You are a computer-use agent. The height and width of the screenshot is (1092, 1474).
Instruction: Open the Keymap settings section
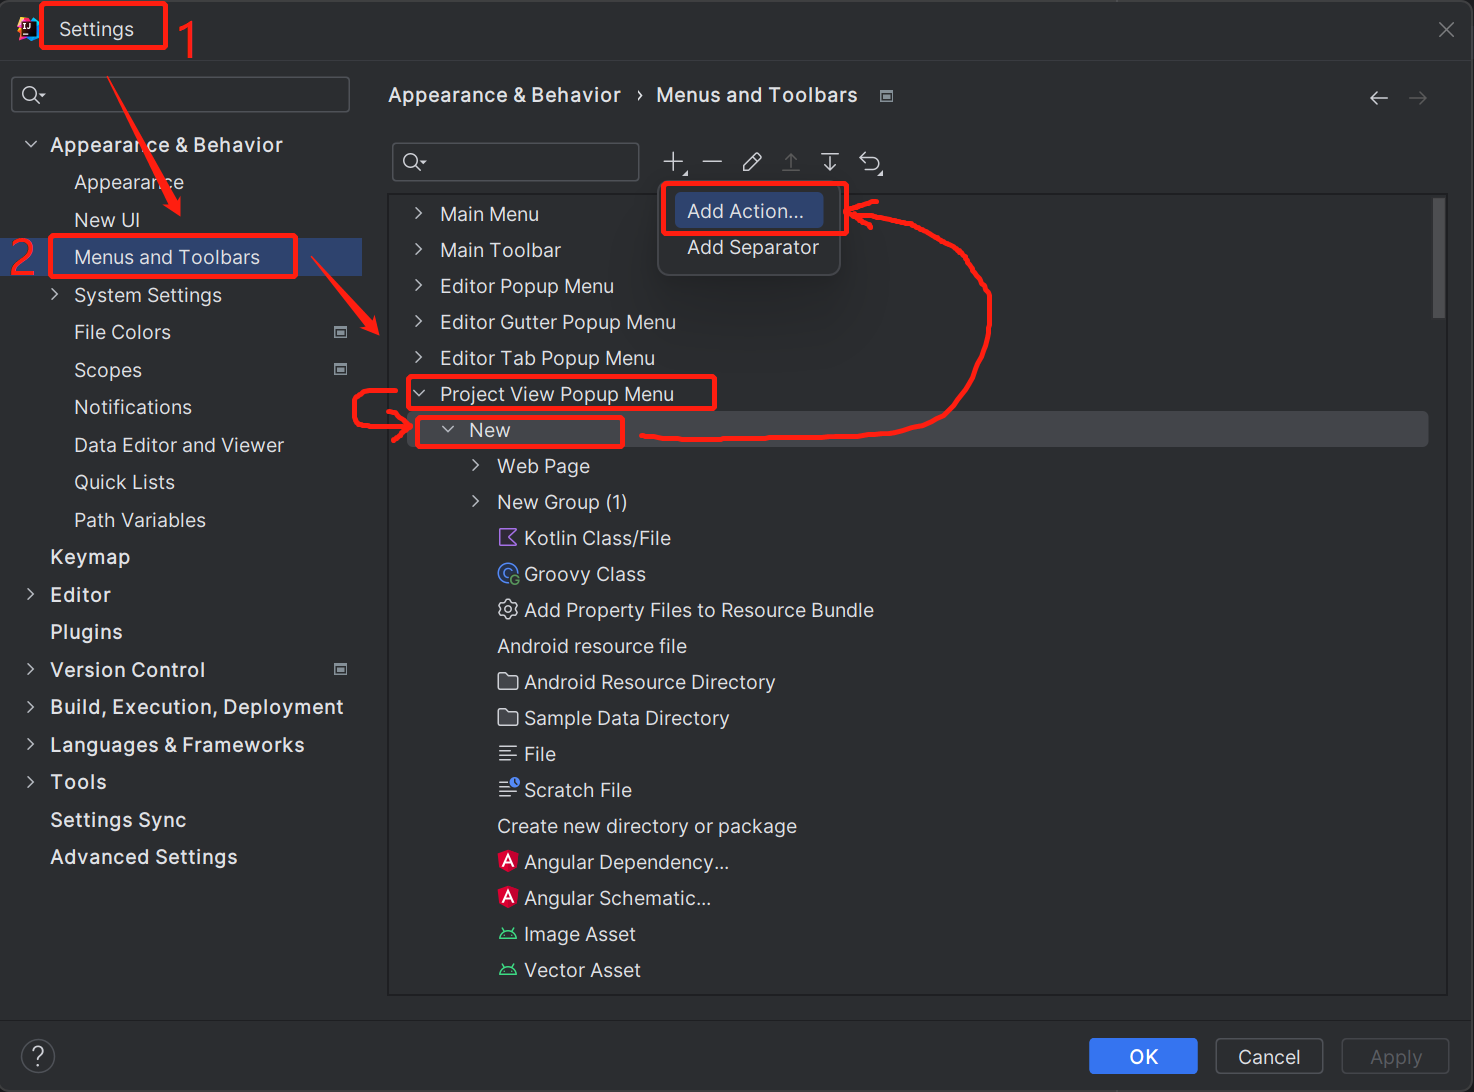coord(90,556)
